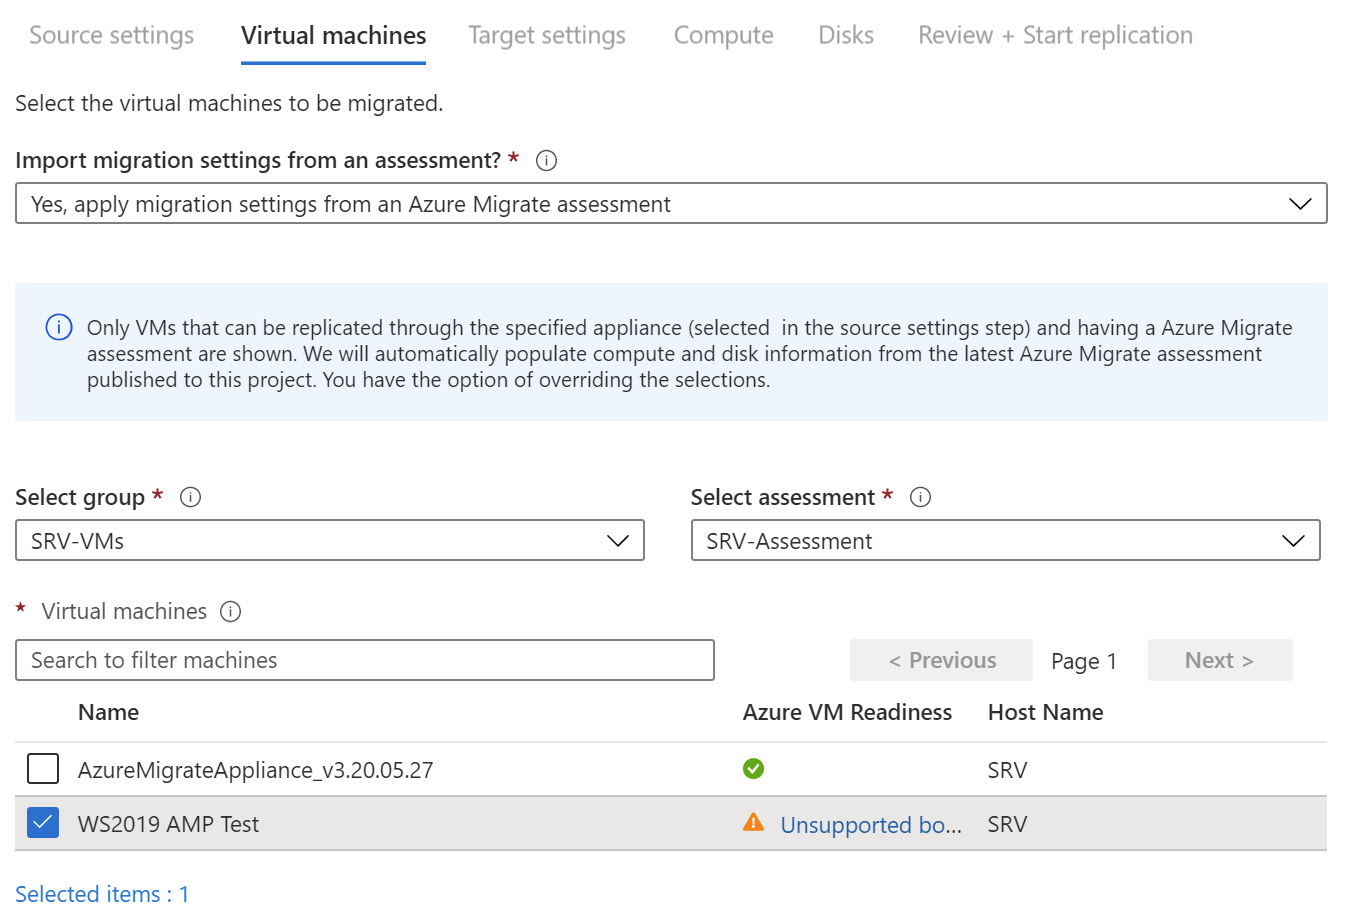Click the Next page button
The width and height of the screenshot is (1347, 916).
tap(1220, 660)
